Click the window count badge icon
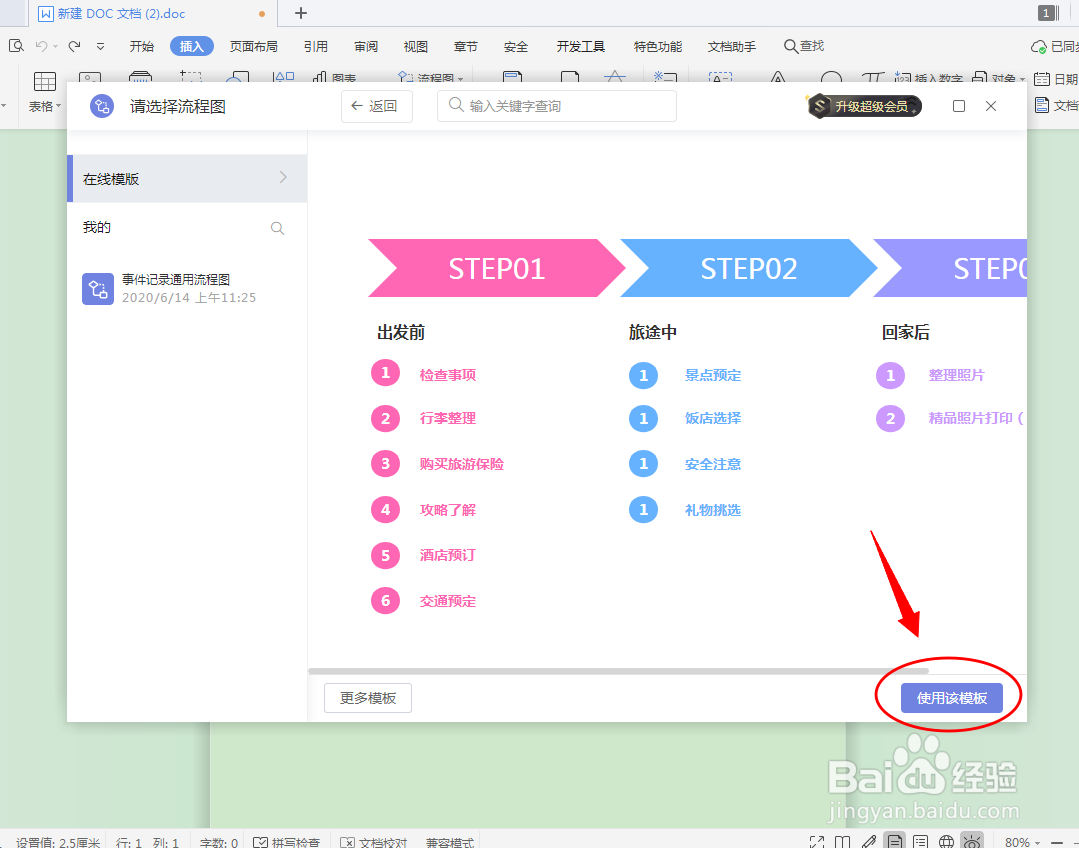Image resolution: width=1079 pixels, height=848 pixels. pyautogui.click(x=1047, y=13)
